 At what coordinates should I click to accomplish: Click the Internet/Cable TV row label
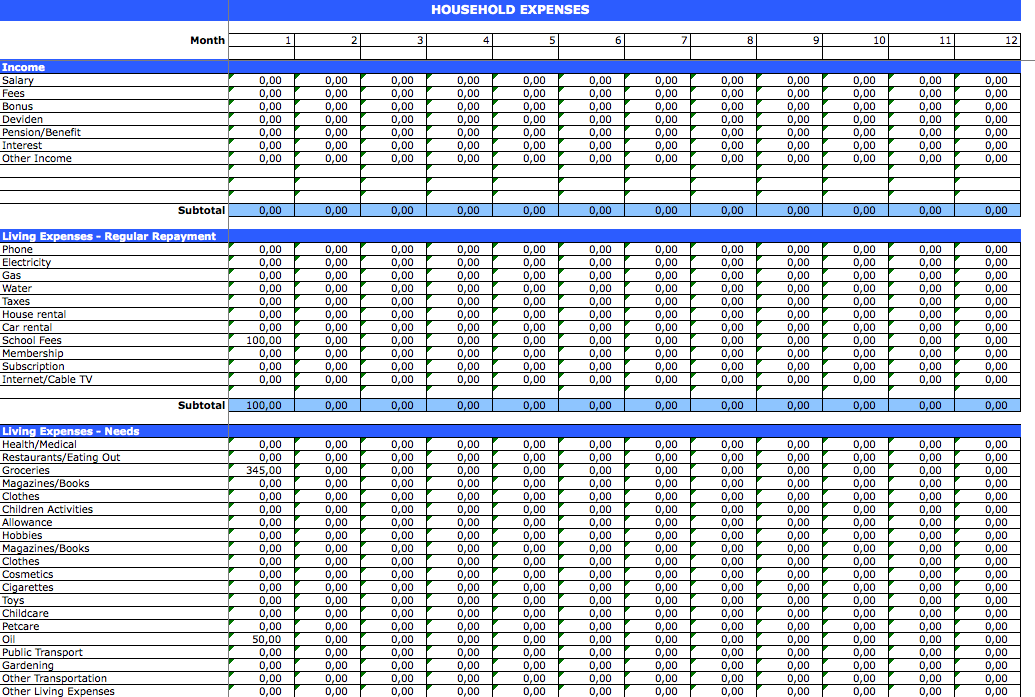(x=47, y=379)
